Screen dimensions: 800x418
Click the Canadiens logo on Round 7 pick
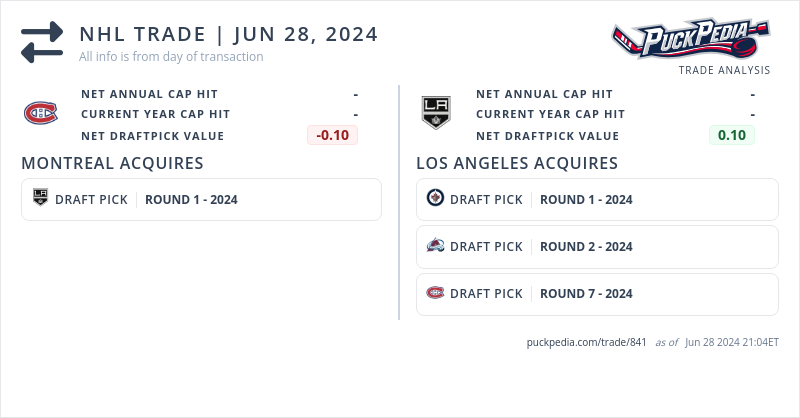coord(435,293)
